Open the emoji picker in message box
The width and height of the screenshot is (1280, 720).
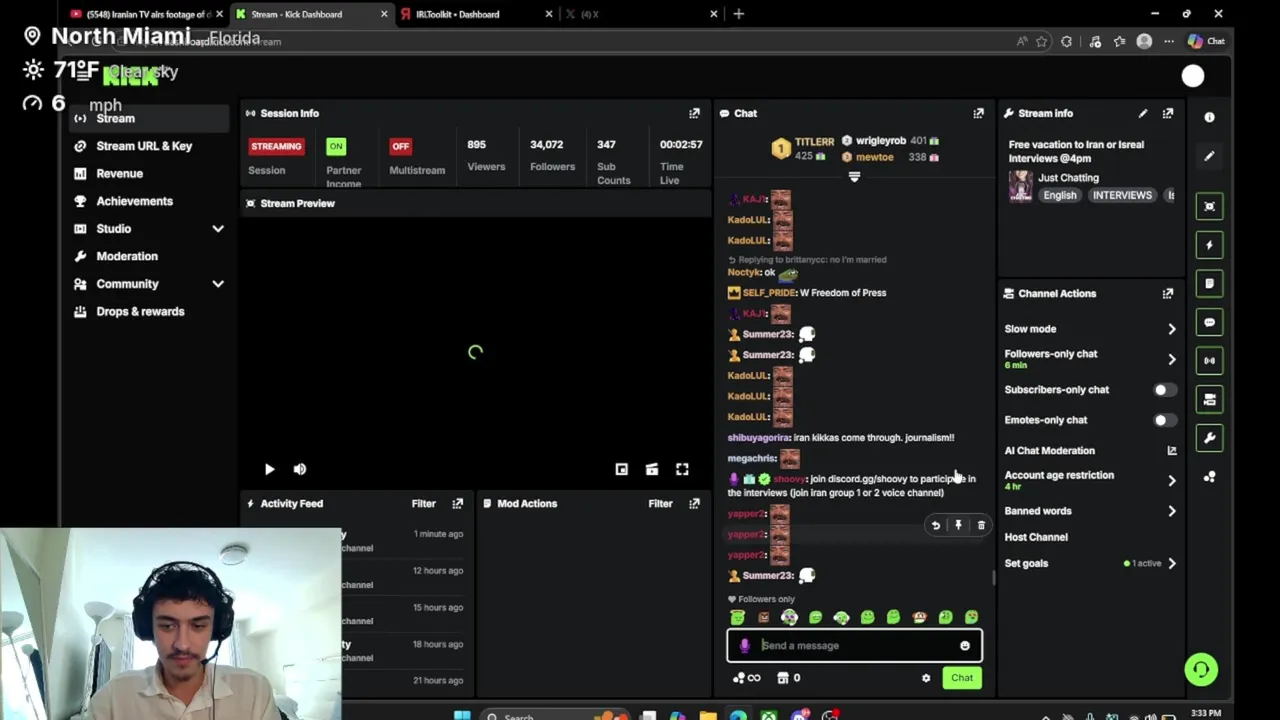[x=965, y=646]
